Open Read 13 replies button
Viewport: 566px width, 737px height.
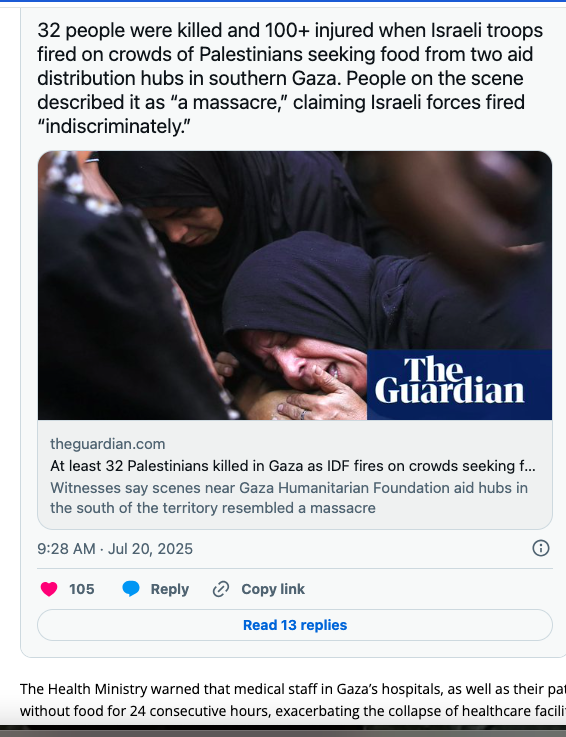click(x=295, y=625)
